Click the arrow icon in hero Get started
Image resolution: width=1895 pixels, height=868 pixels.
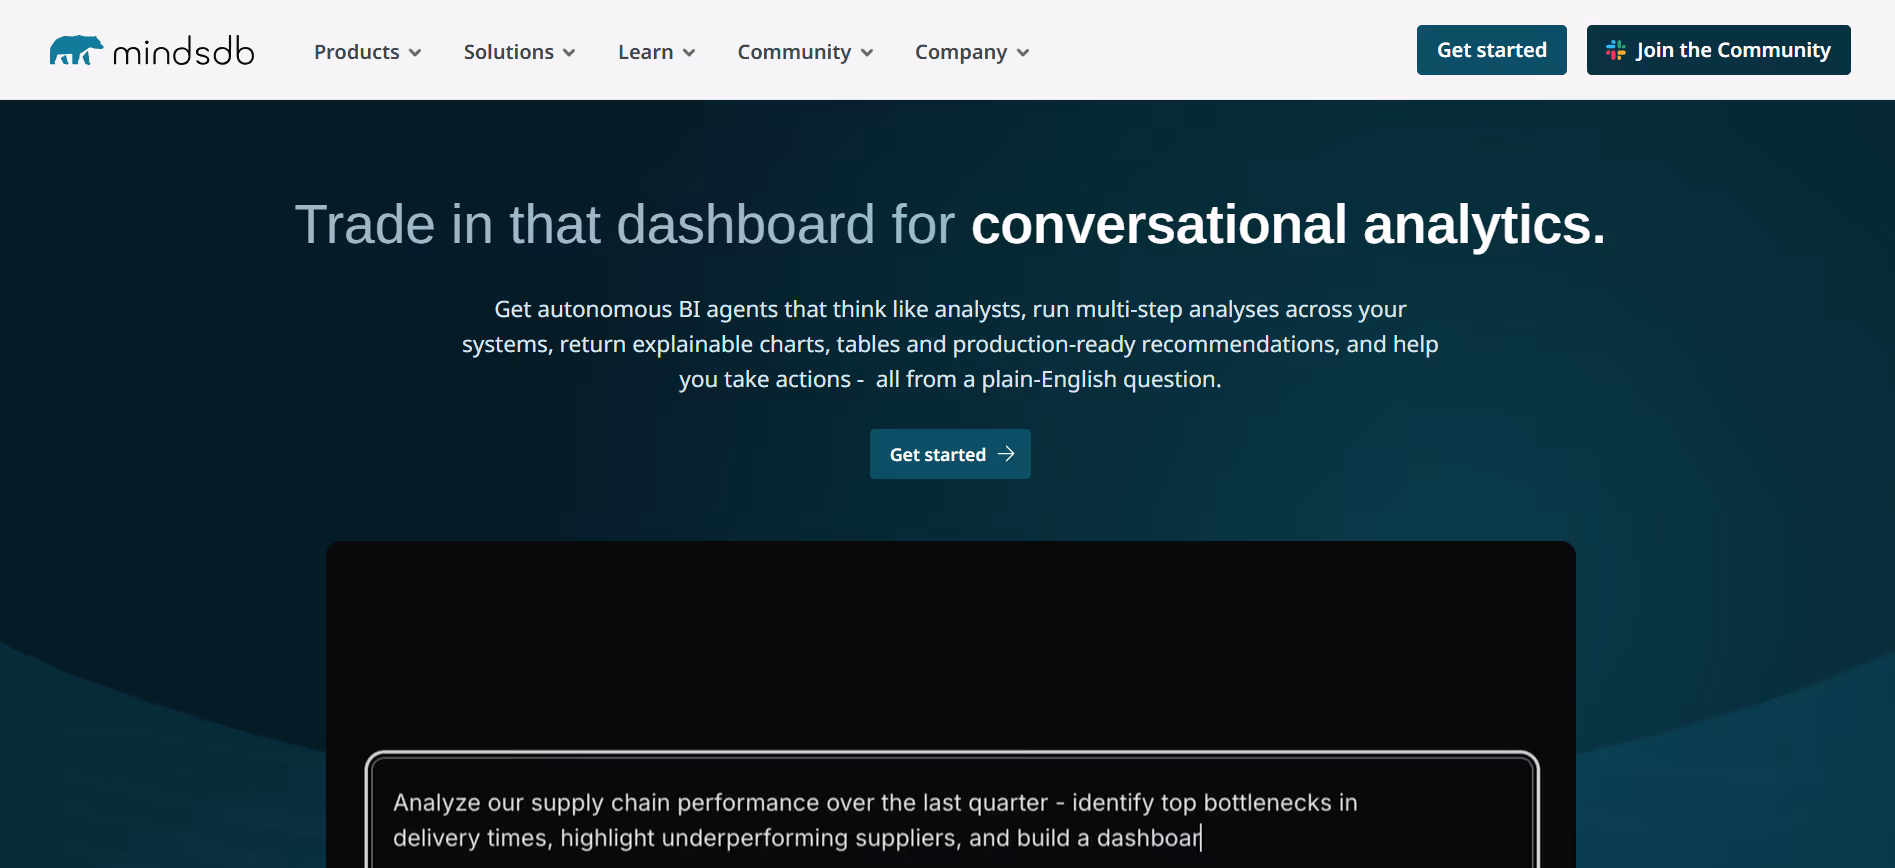[1006, 454]
